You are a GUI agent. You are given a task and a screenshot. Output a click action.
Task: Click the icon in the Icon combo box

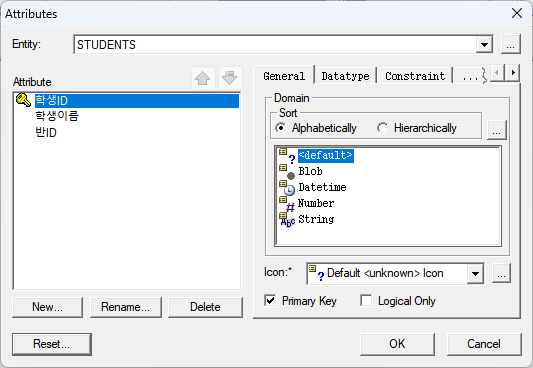(316, 273)
